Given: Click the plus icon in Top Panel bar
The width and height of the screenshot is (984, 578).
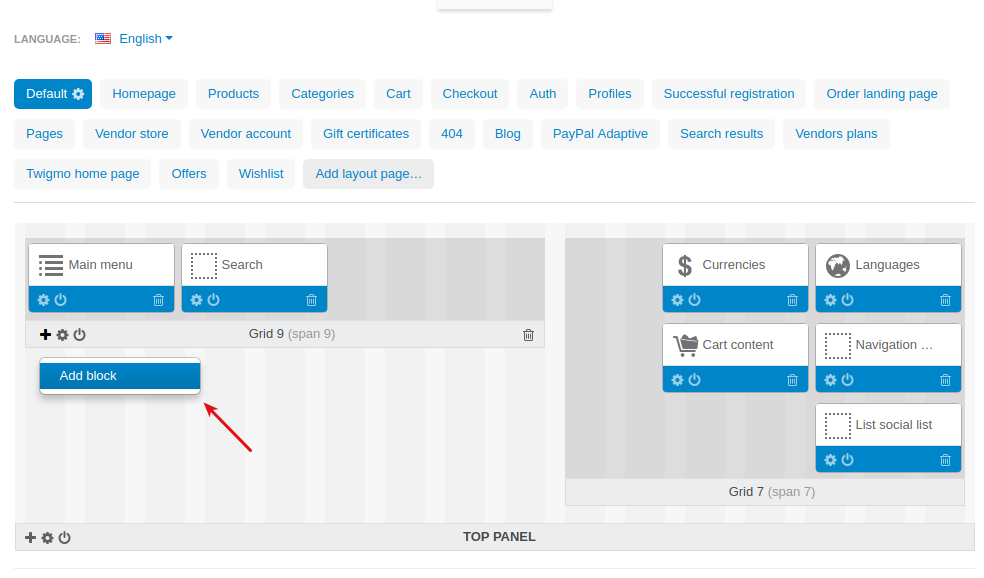Looking at the screenshot, I should click(x=30, y=538).
